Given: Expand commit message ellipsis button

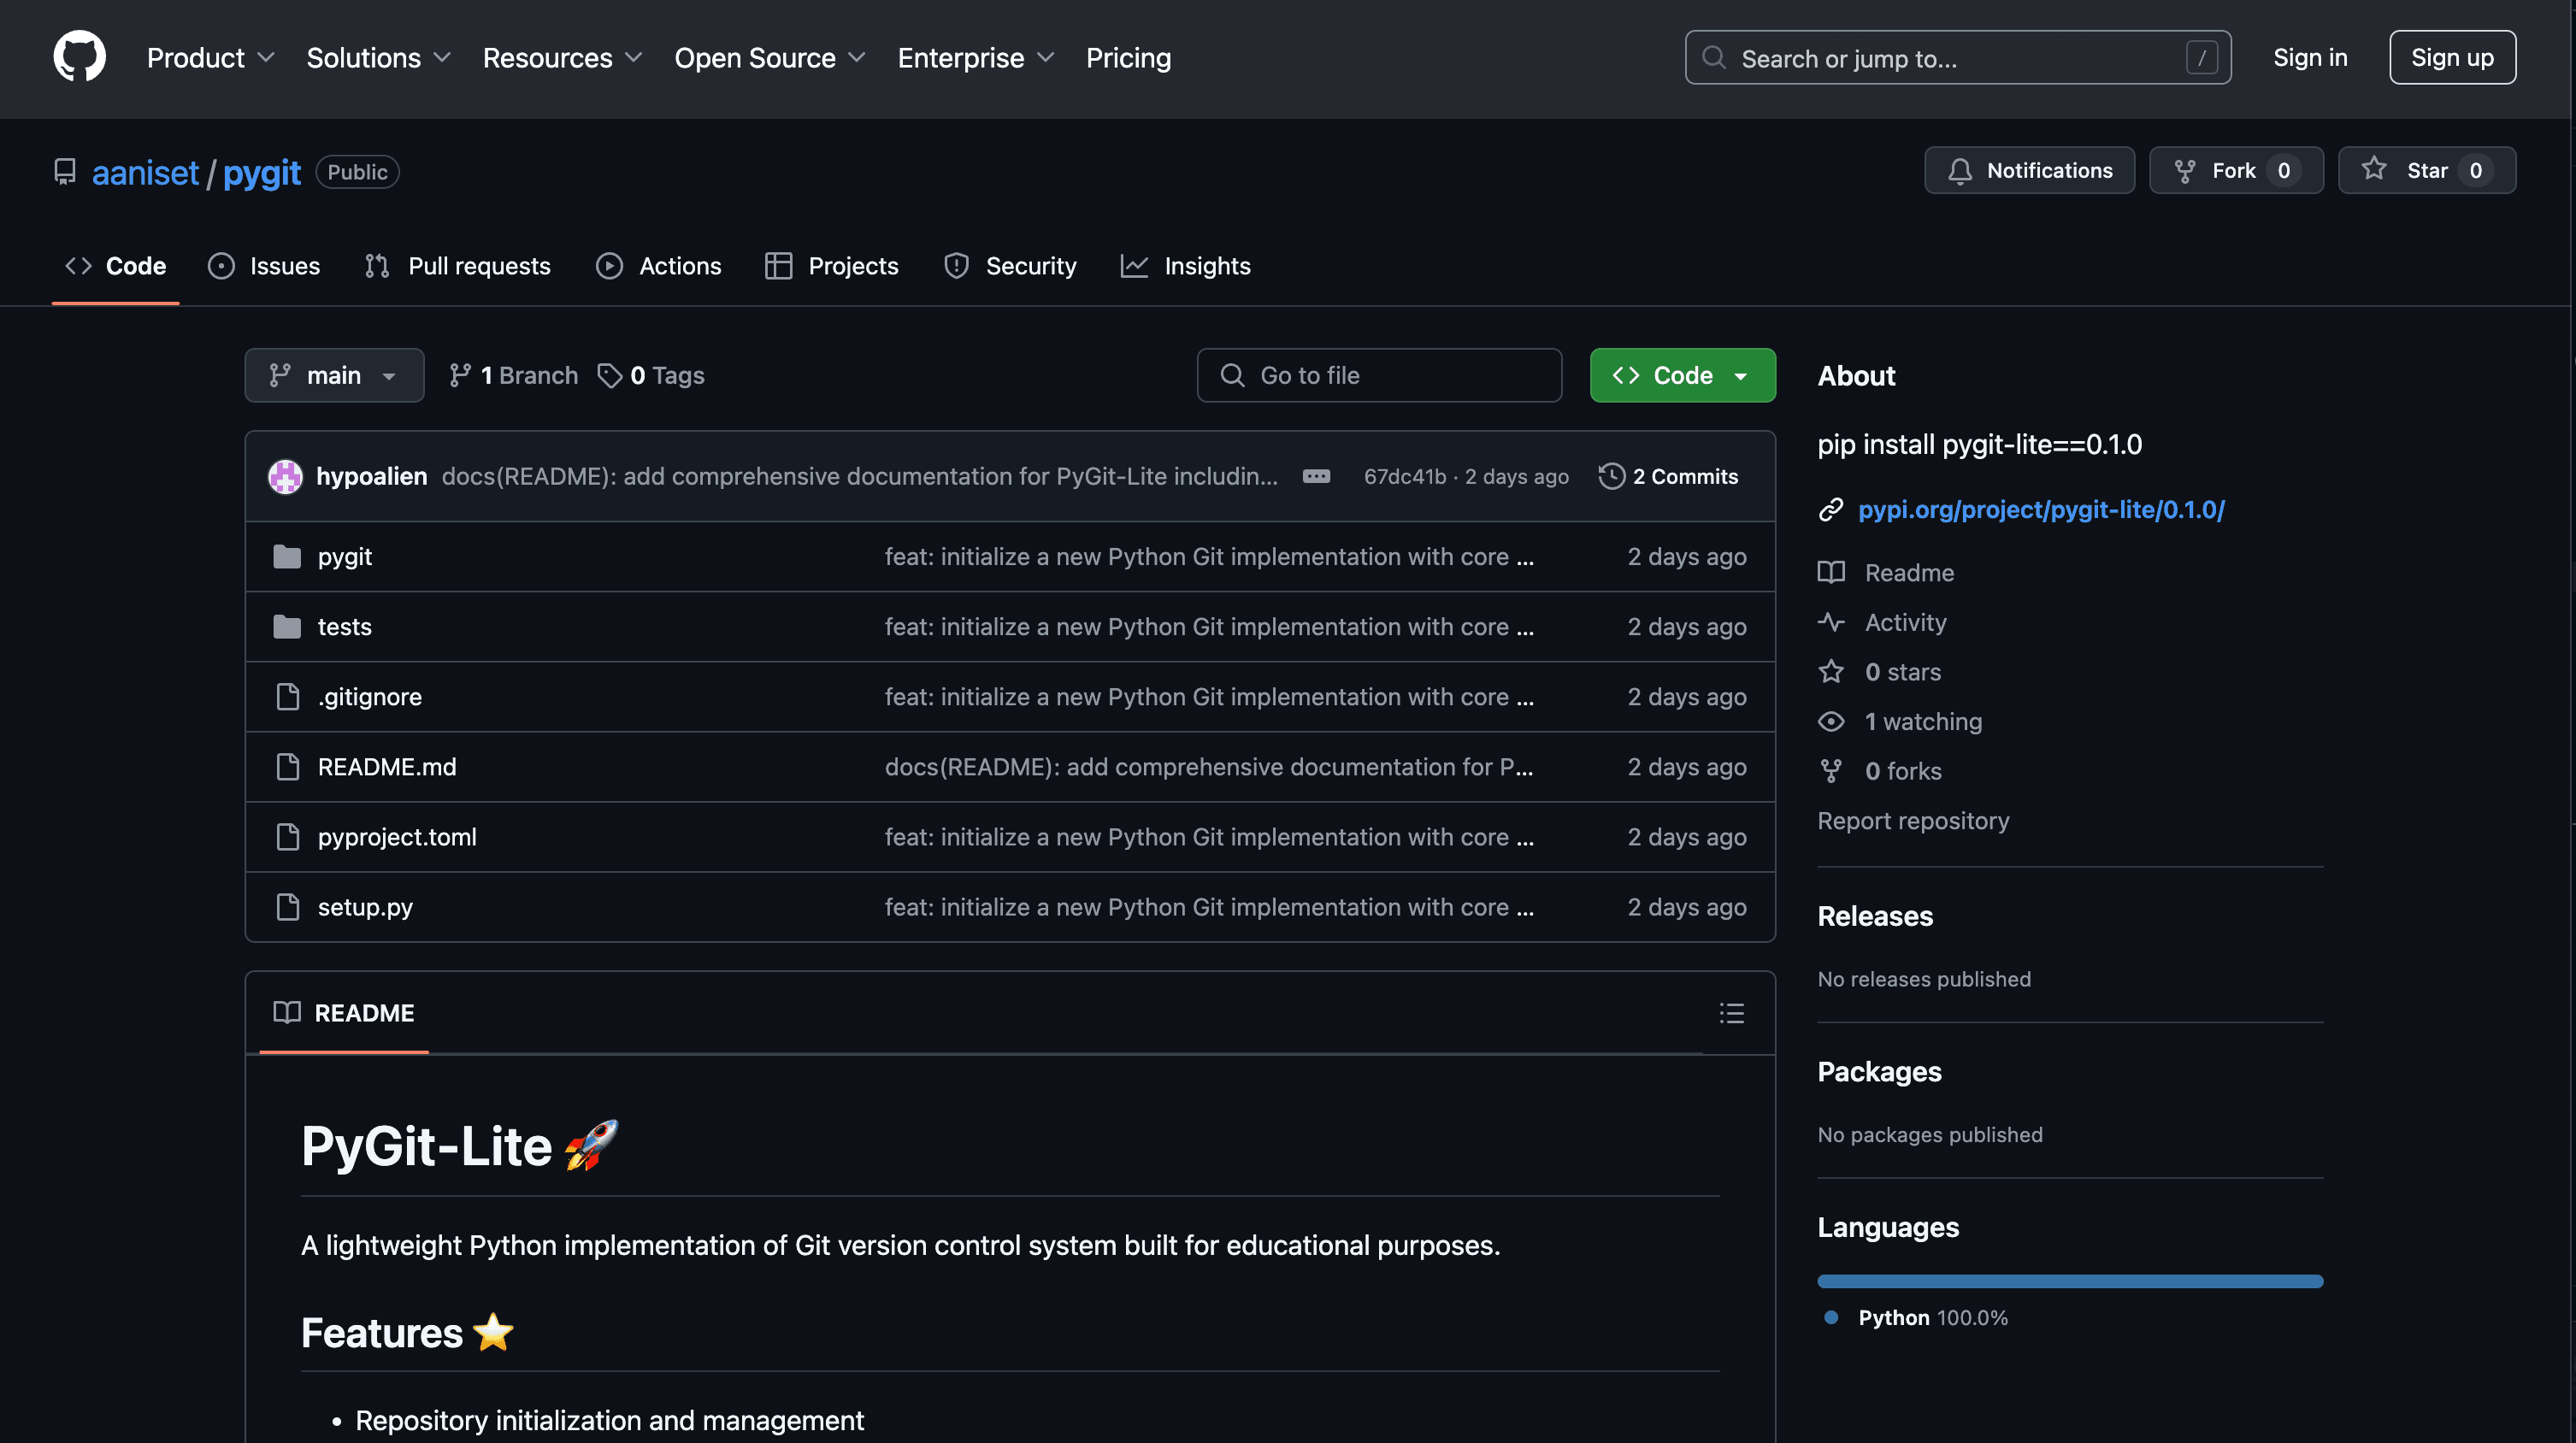Looking at the screenshot, I should click(x=1316, y=476).
